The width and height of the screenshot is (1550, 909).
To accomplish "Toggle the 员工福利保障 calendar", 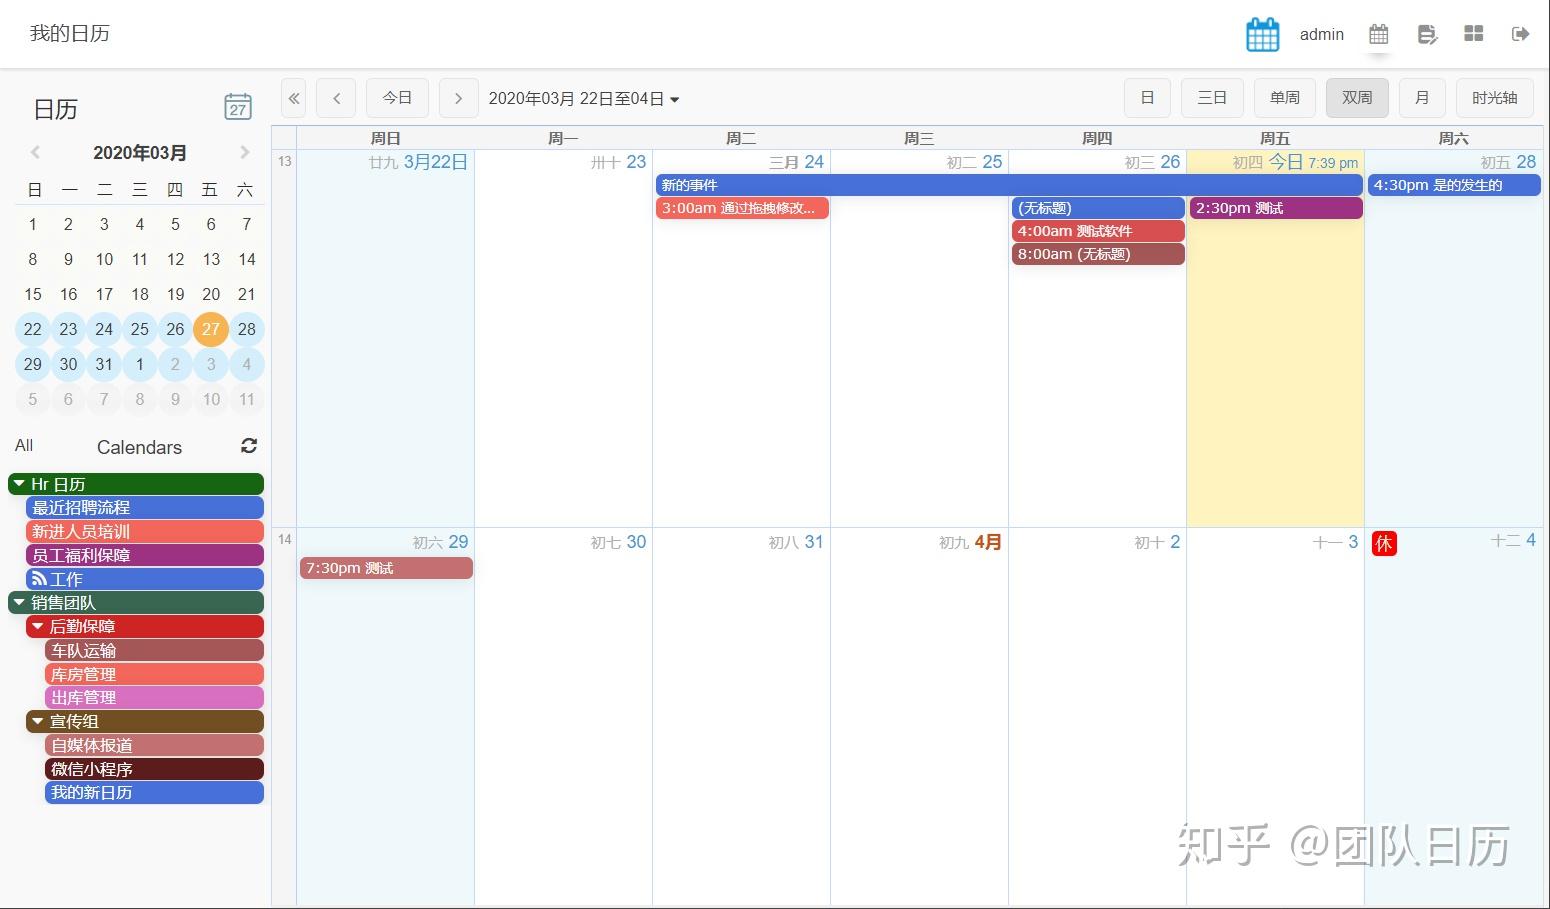I will point(145,555).
